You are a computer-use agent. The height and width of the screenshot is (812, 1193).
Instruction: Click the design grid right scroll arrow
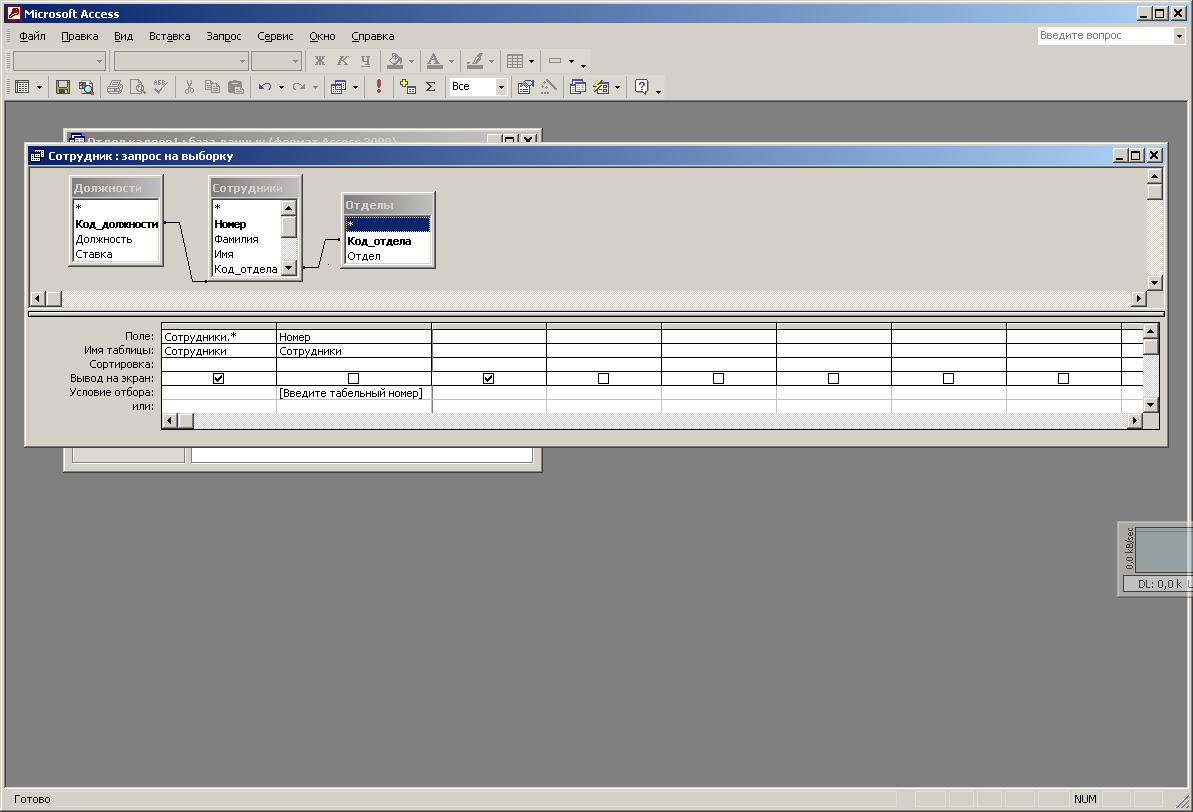(1135, 420)
